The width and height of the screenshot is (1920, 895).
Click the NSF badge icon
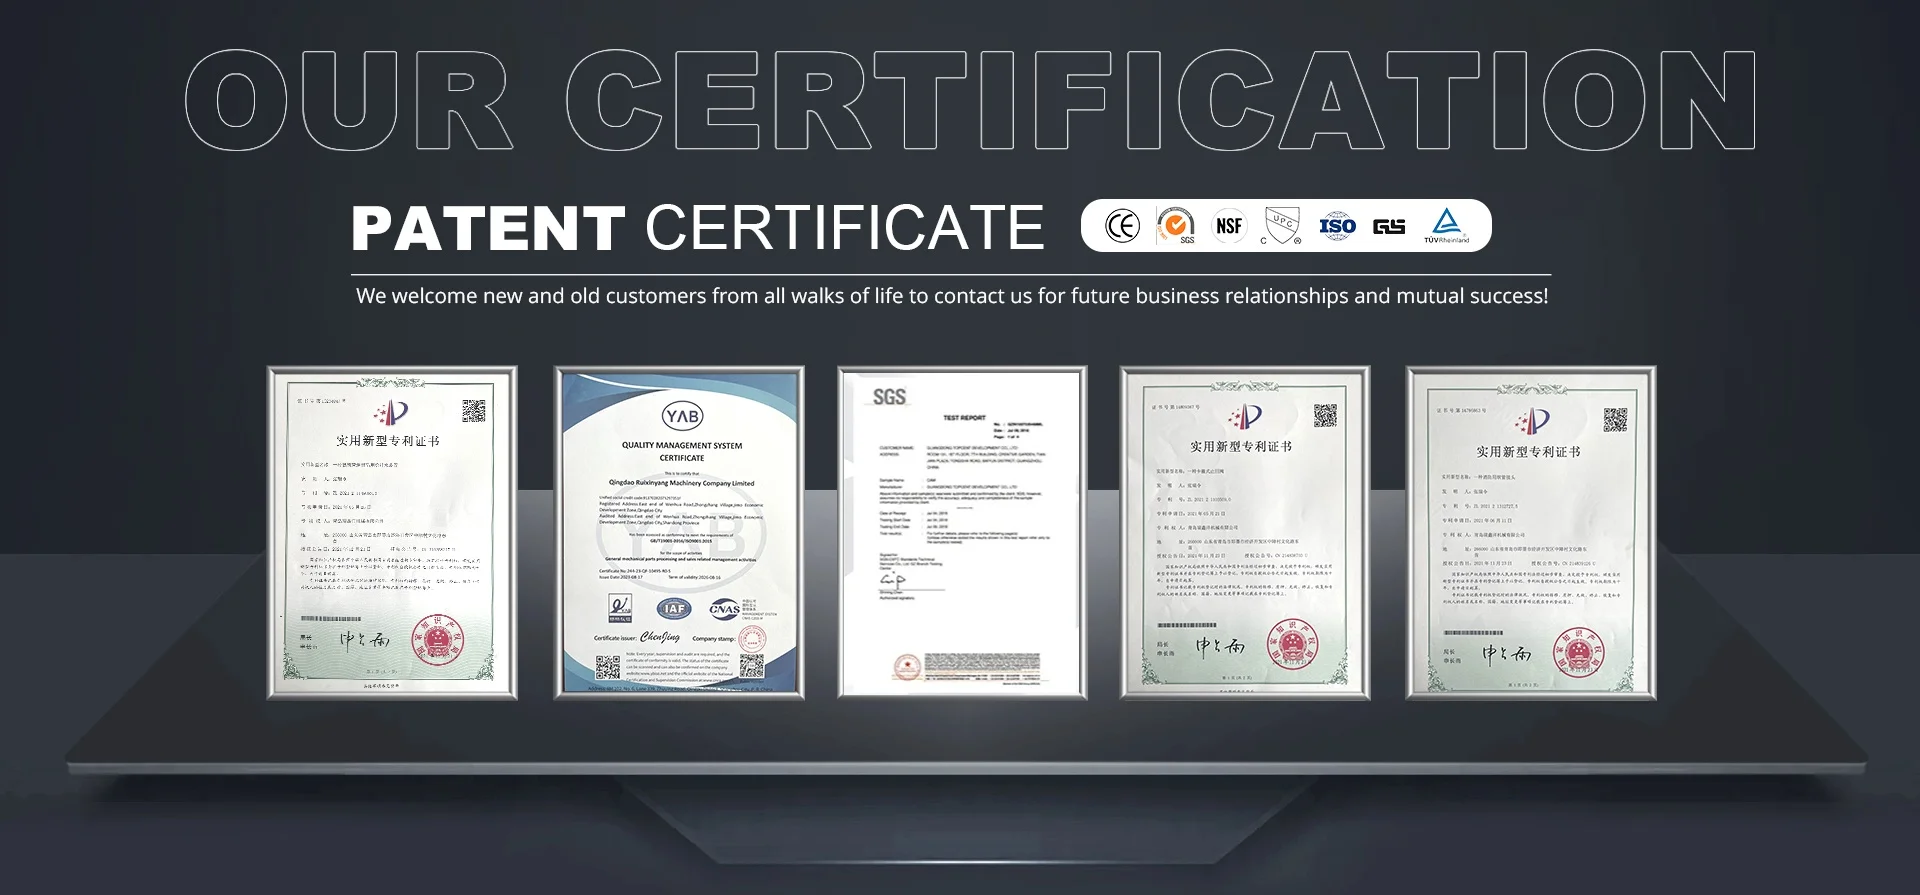coord(1229,226)
